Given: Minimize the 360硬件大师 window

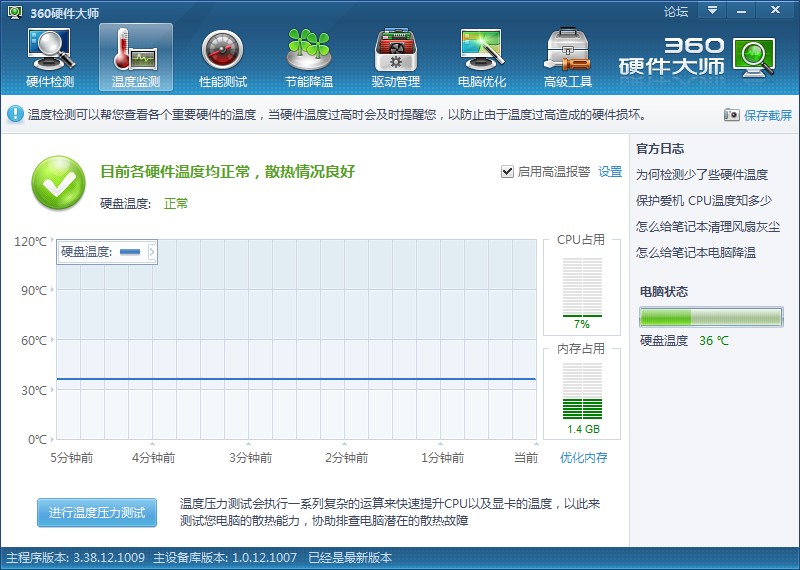Looking at the screenshot, I should tap(742, 10).
